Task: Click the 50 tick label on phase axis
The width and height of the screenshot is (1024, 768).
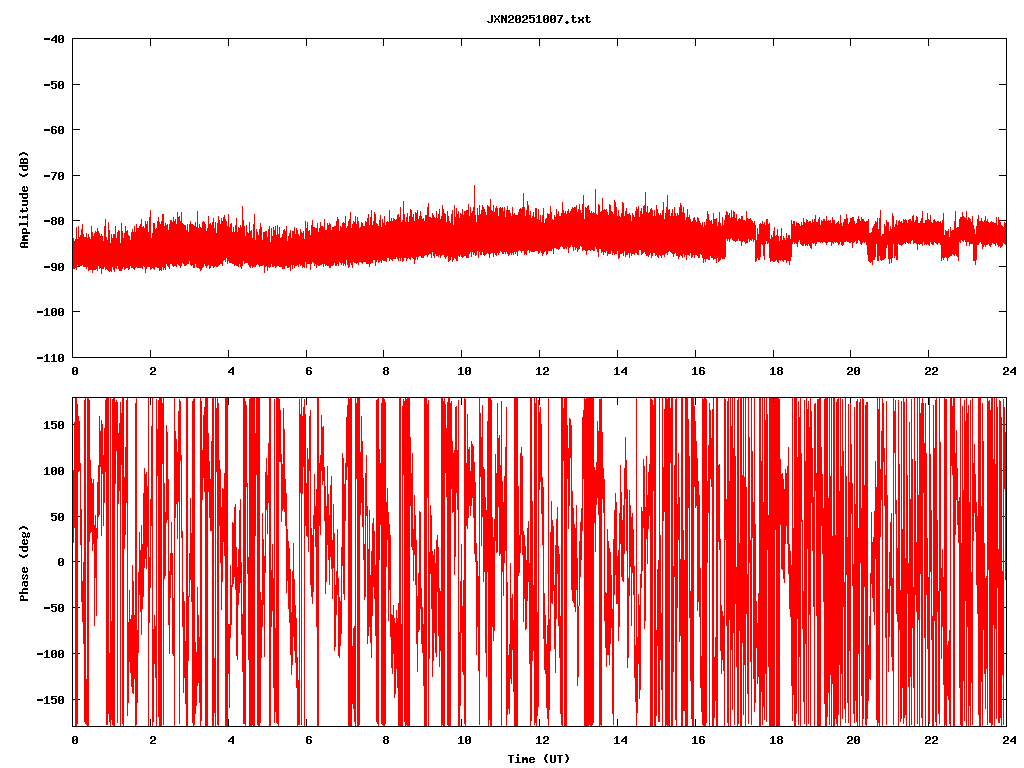Action: [58, 516]
